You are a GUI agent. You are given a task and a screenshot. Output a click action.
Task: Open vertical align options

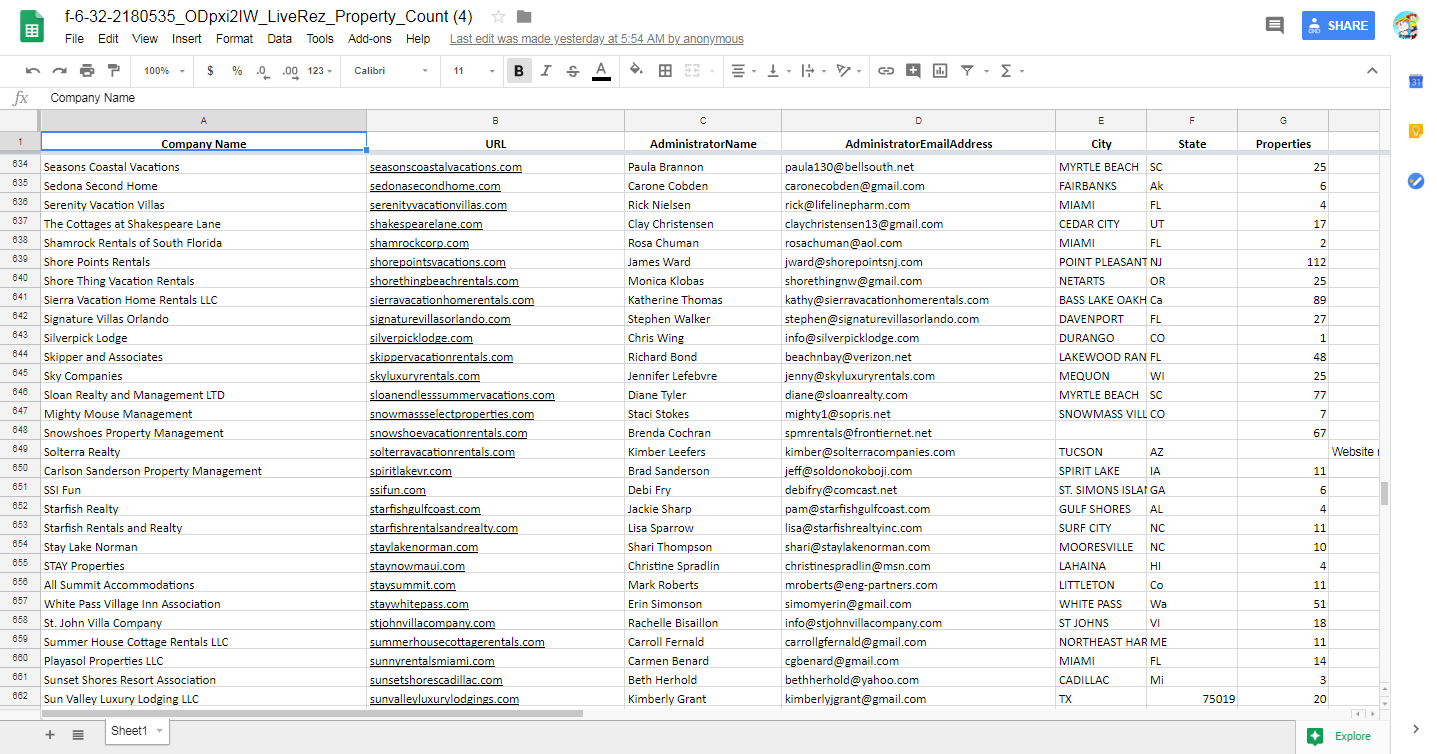[x=777, y=71]
